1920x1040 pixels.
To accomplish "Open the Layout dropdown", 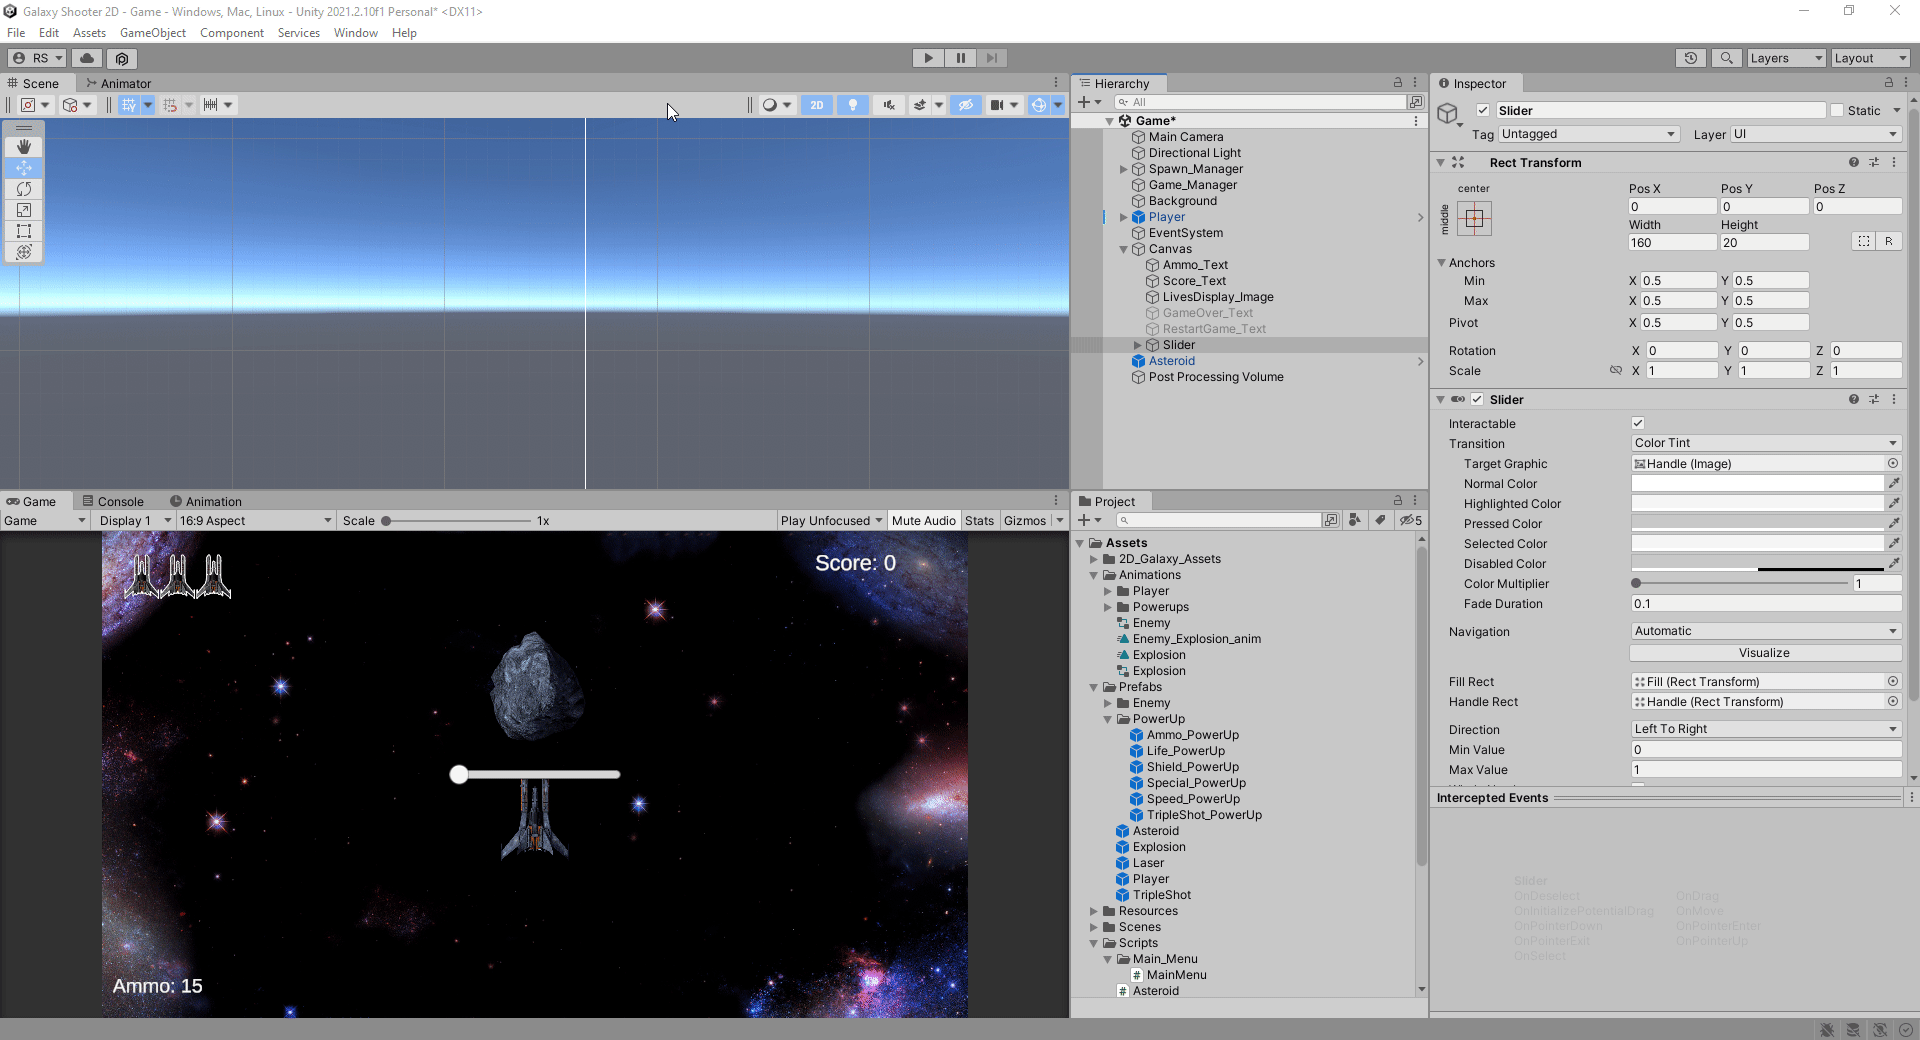I will click(1870, 58).
